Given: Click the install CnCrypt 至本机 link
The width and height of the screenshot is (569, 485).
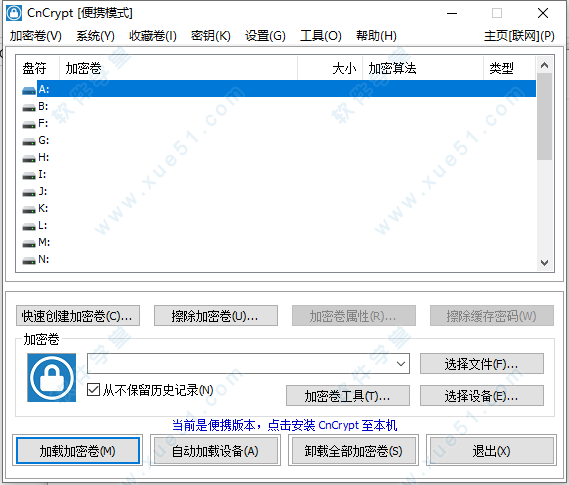Looking at the screenshot, I should 285,425.
